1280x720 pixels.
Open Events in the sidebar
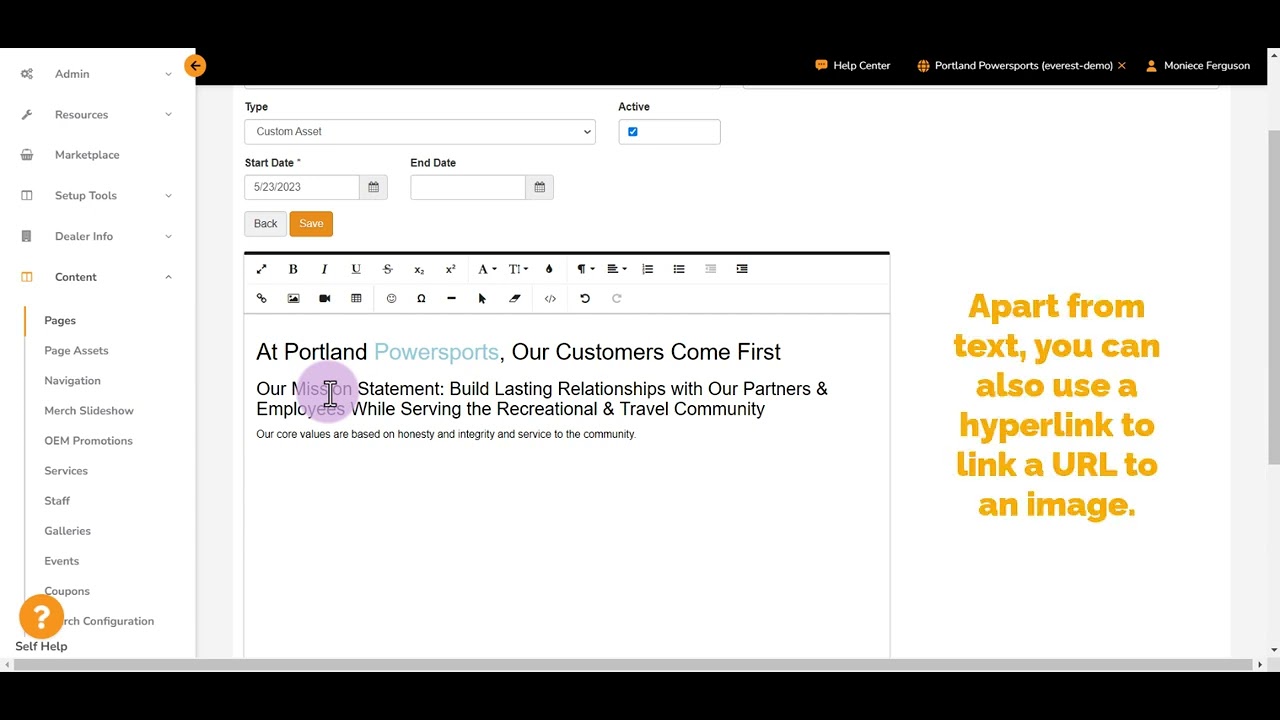click(x=61, y=561)
